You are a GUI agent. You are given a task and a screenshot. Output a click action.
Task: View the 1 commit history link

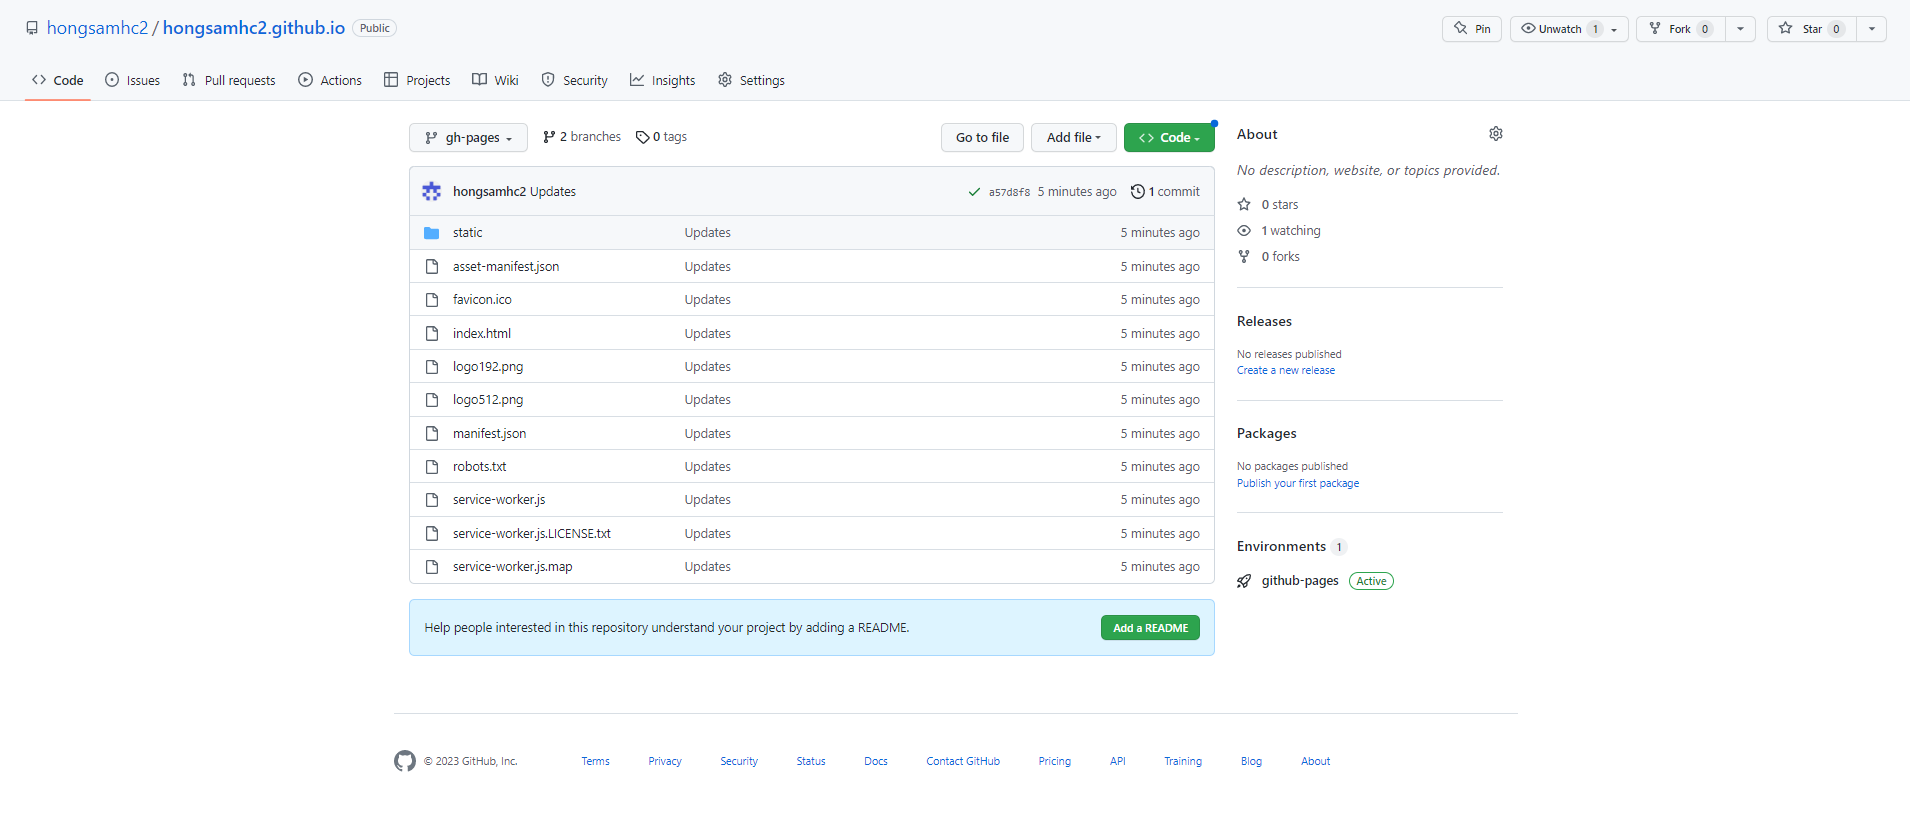(x=1165, y=192)
